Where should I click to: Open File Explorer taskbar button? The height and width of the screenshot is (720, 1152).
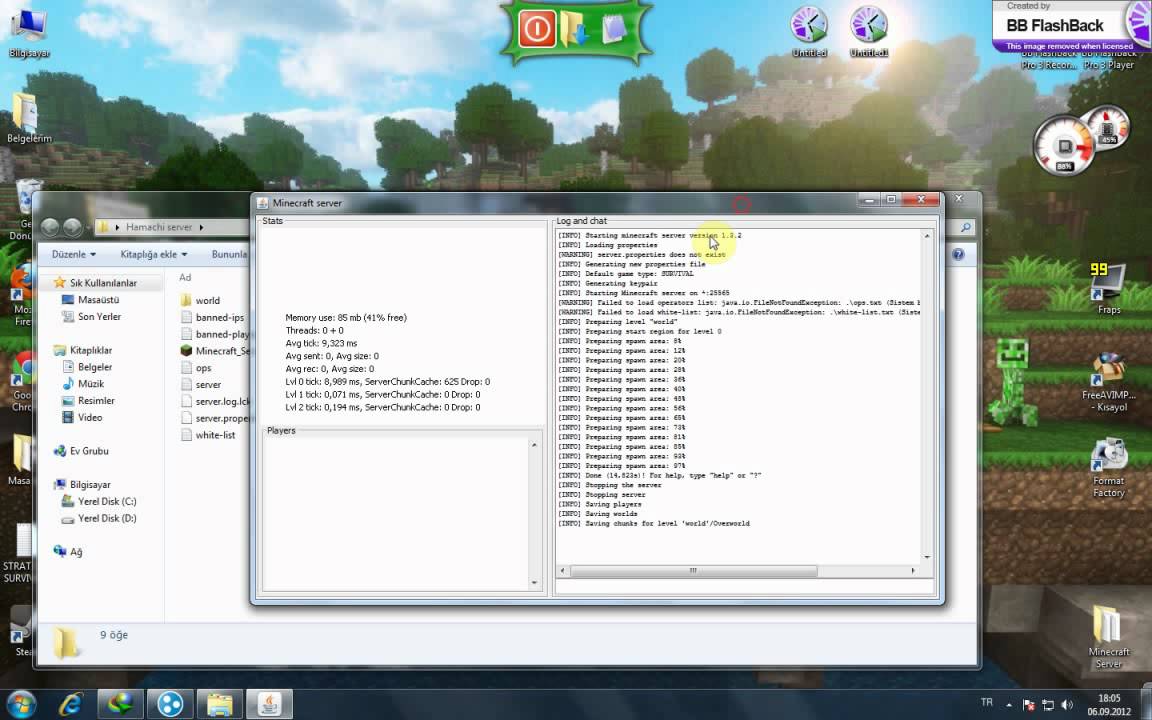point(219,704)
